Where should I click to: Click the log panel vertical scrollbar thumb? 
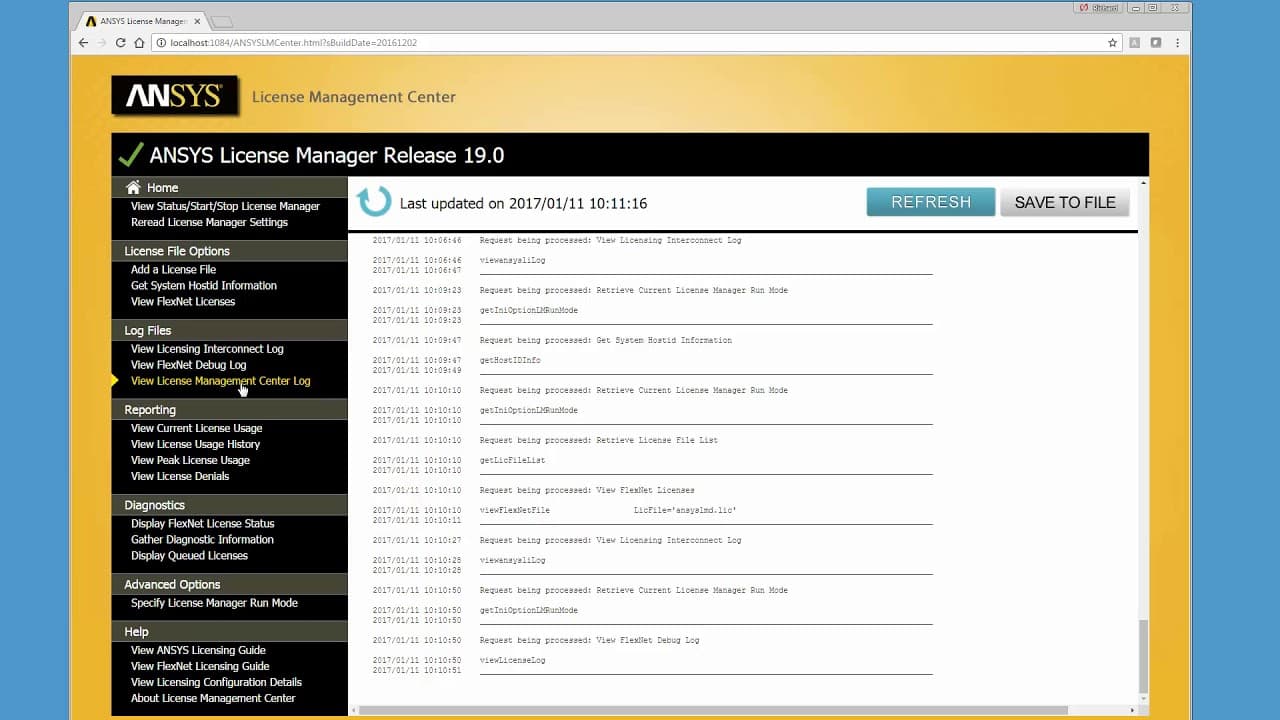coord(1144,655)
